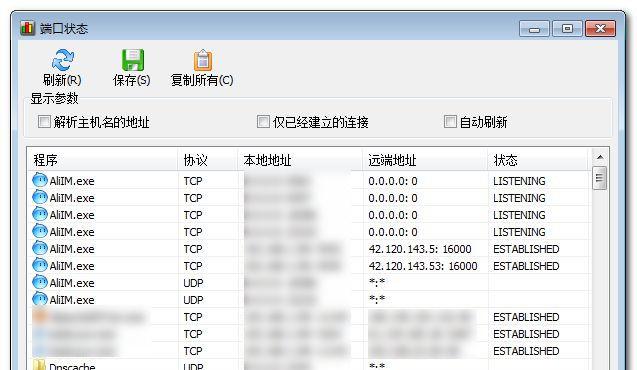The width and height of the screenshot is (637, 370).
Task: Click ESTABLISHED status in 42.120.143.5 row
Action: (x=526, y=249)
